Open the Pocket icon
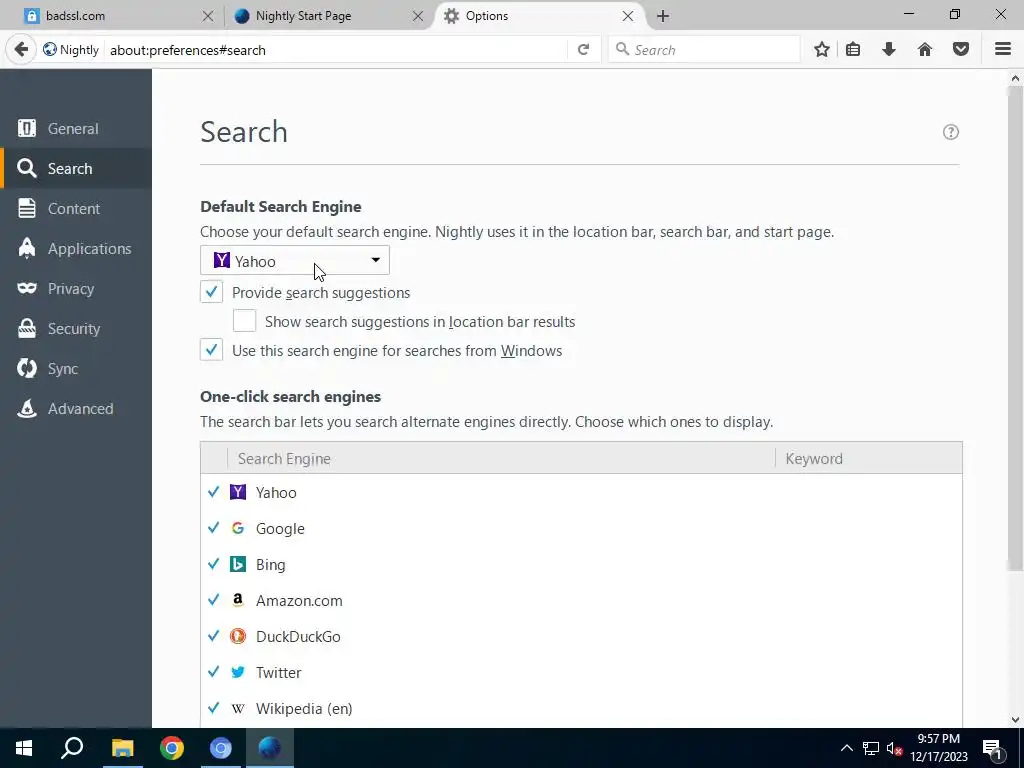Viewport: 1024px width, 768px height. click(x=961, y=50)
